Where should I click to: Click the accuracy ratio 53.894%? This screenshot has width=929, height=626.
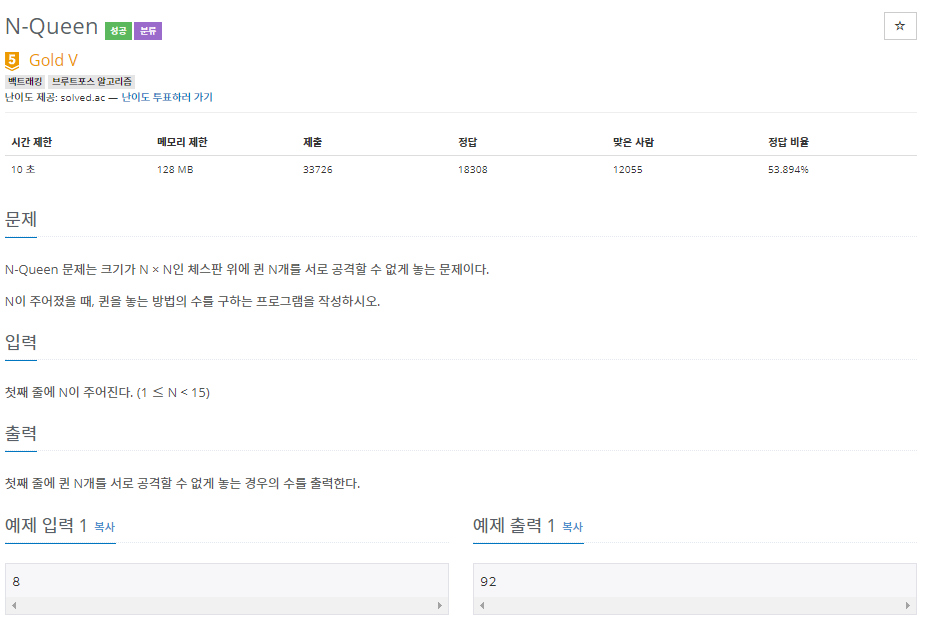(788, 169)
